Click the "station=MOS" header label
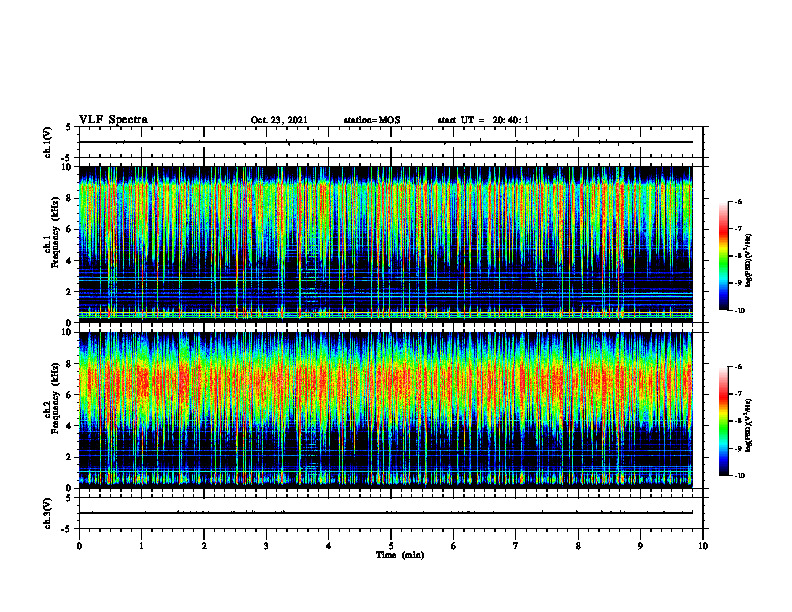The width and height of the screenshot is (792, 612). point(372,120)
